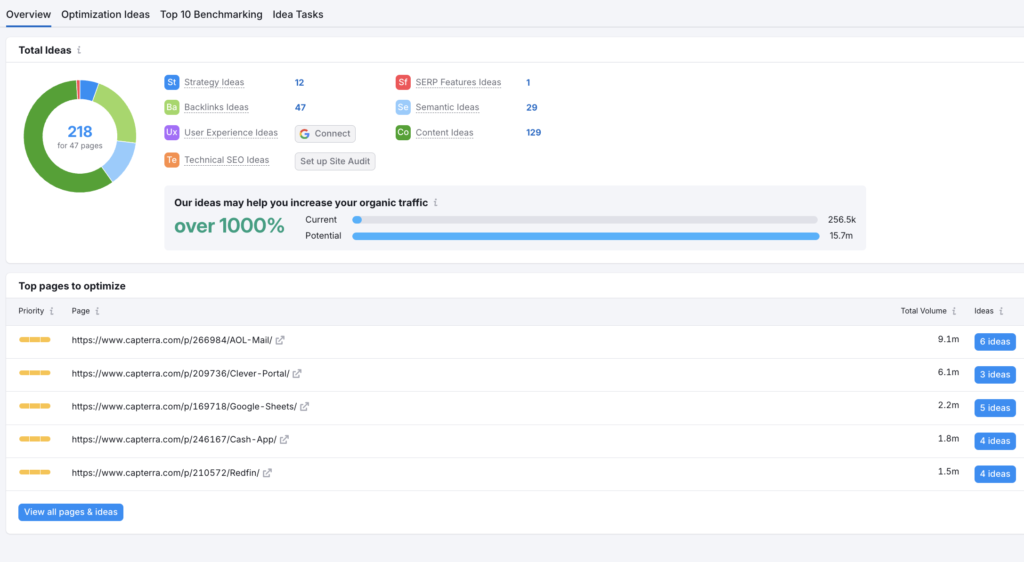Open 6 ideas for AOL-Mail
Viewport: 1024px width, 562px height.
[x=995, y=342]
